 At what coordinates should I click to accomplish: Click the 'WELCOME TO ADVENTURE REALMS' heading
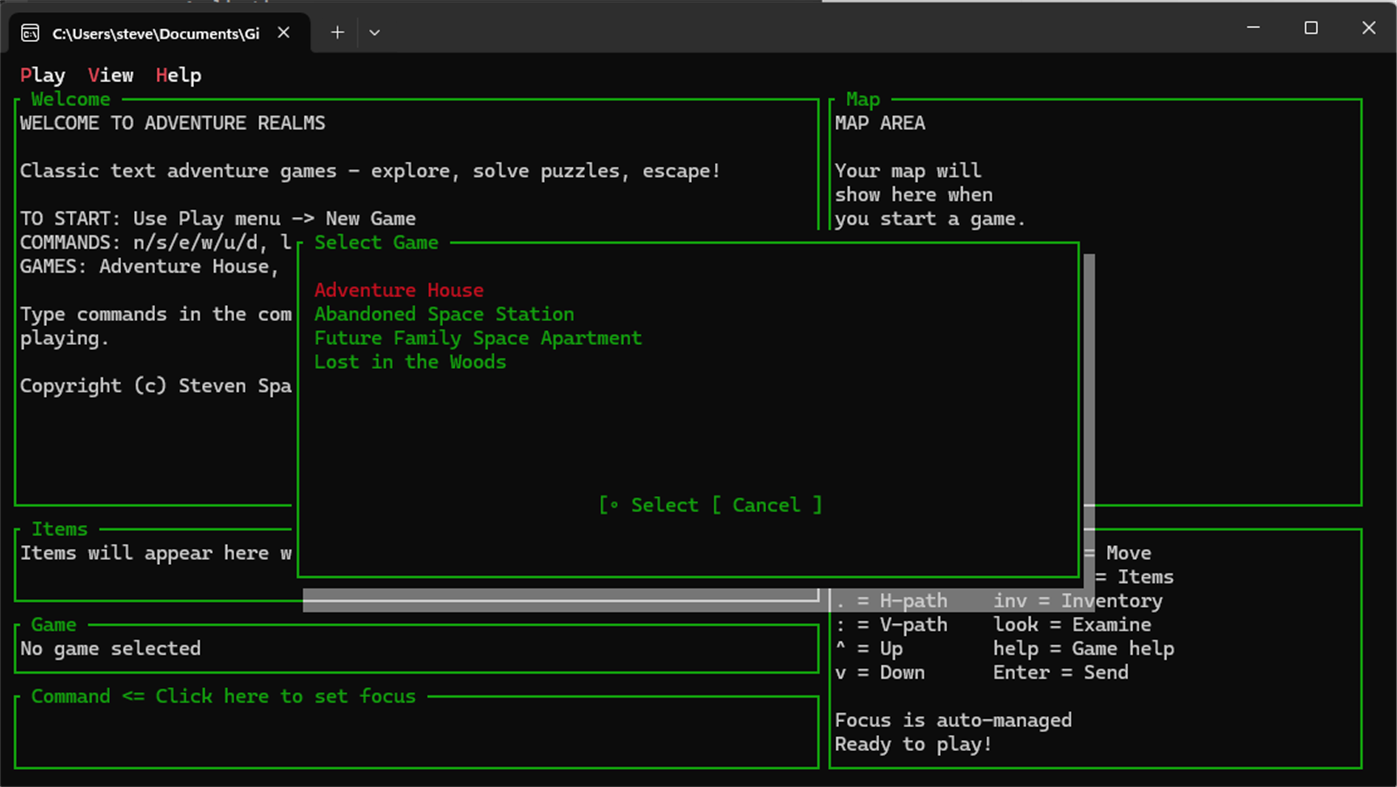click(173, 123)
